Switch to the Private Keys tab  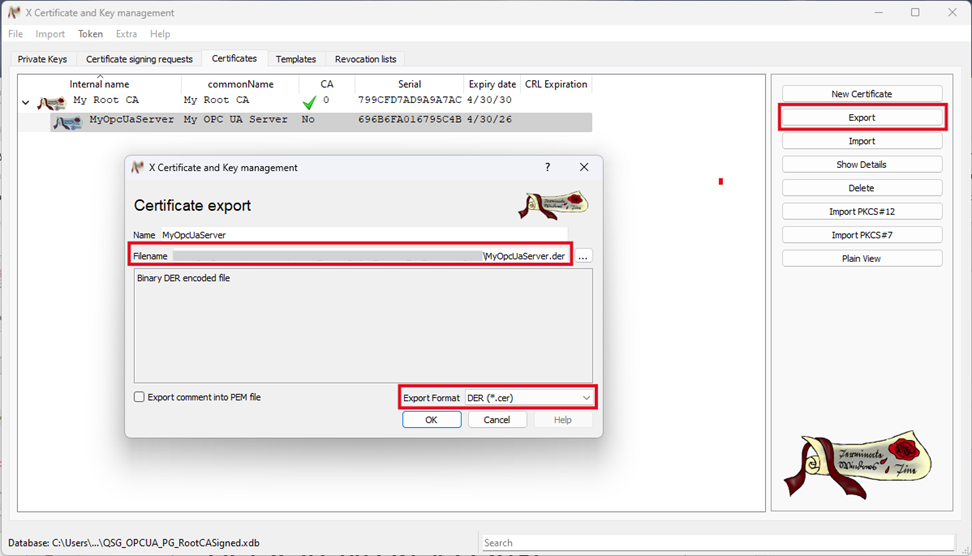(42, 59)
